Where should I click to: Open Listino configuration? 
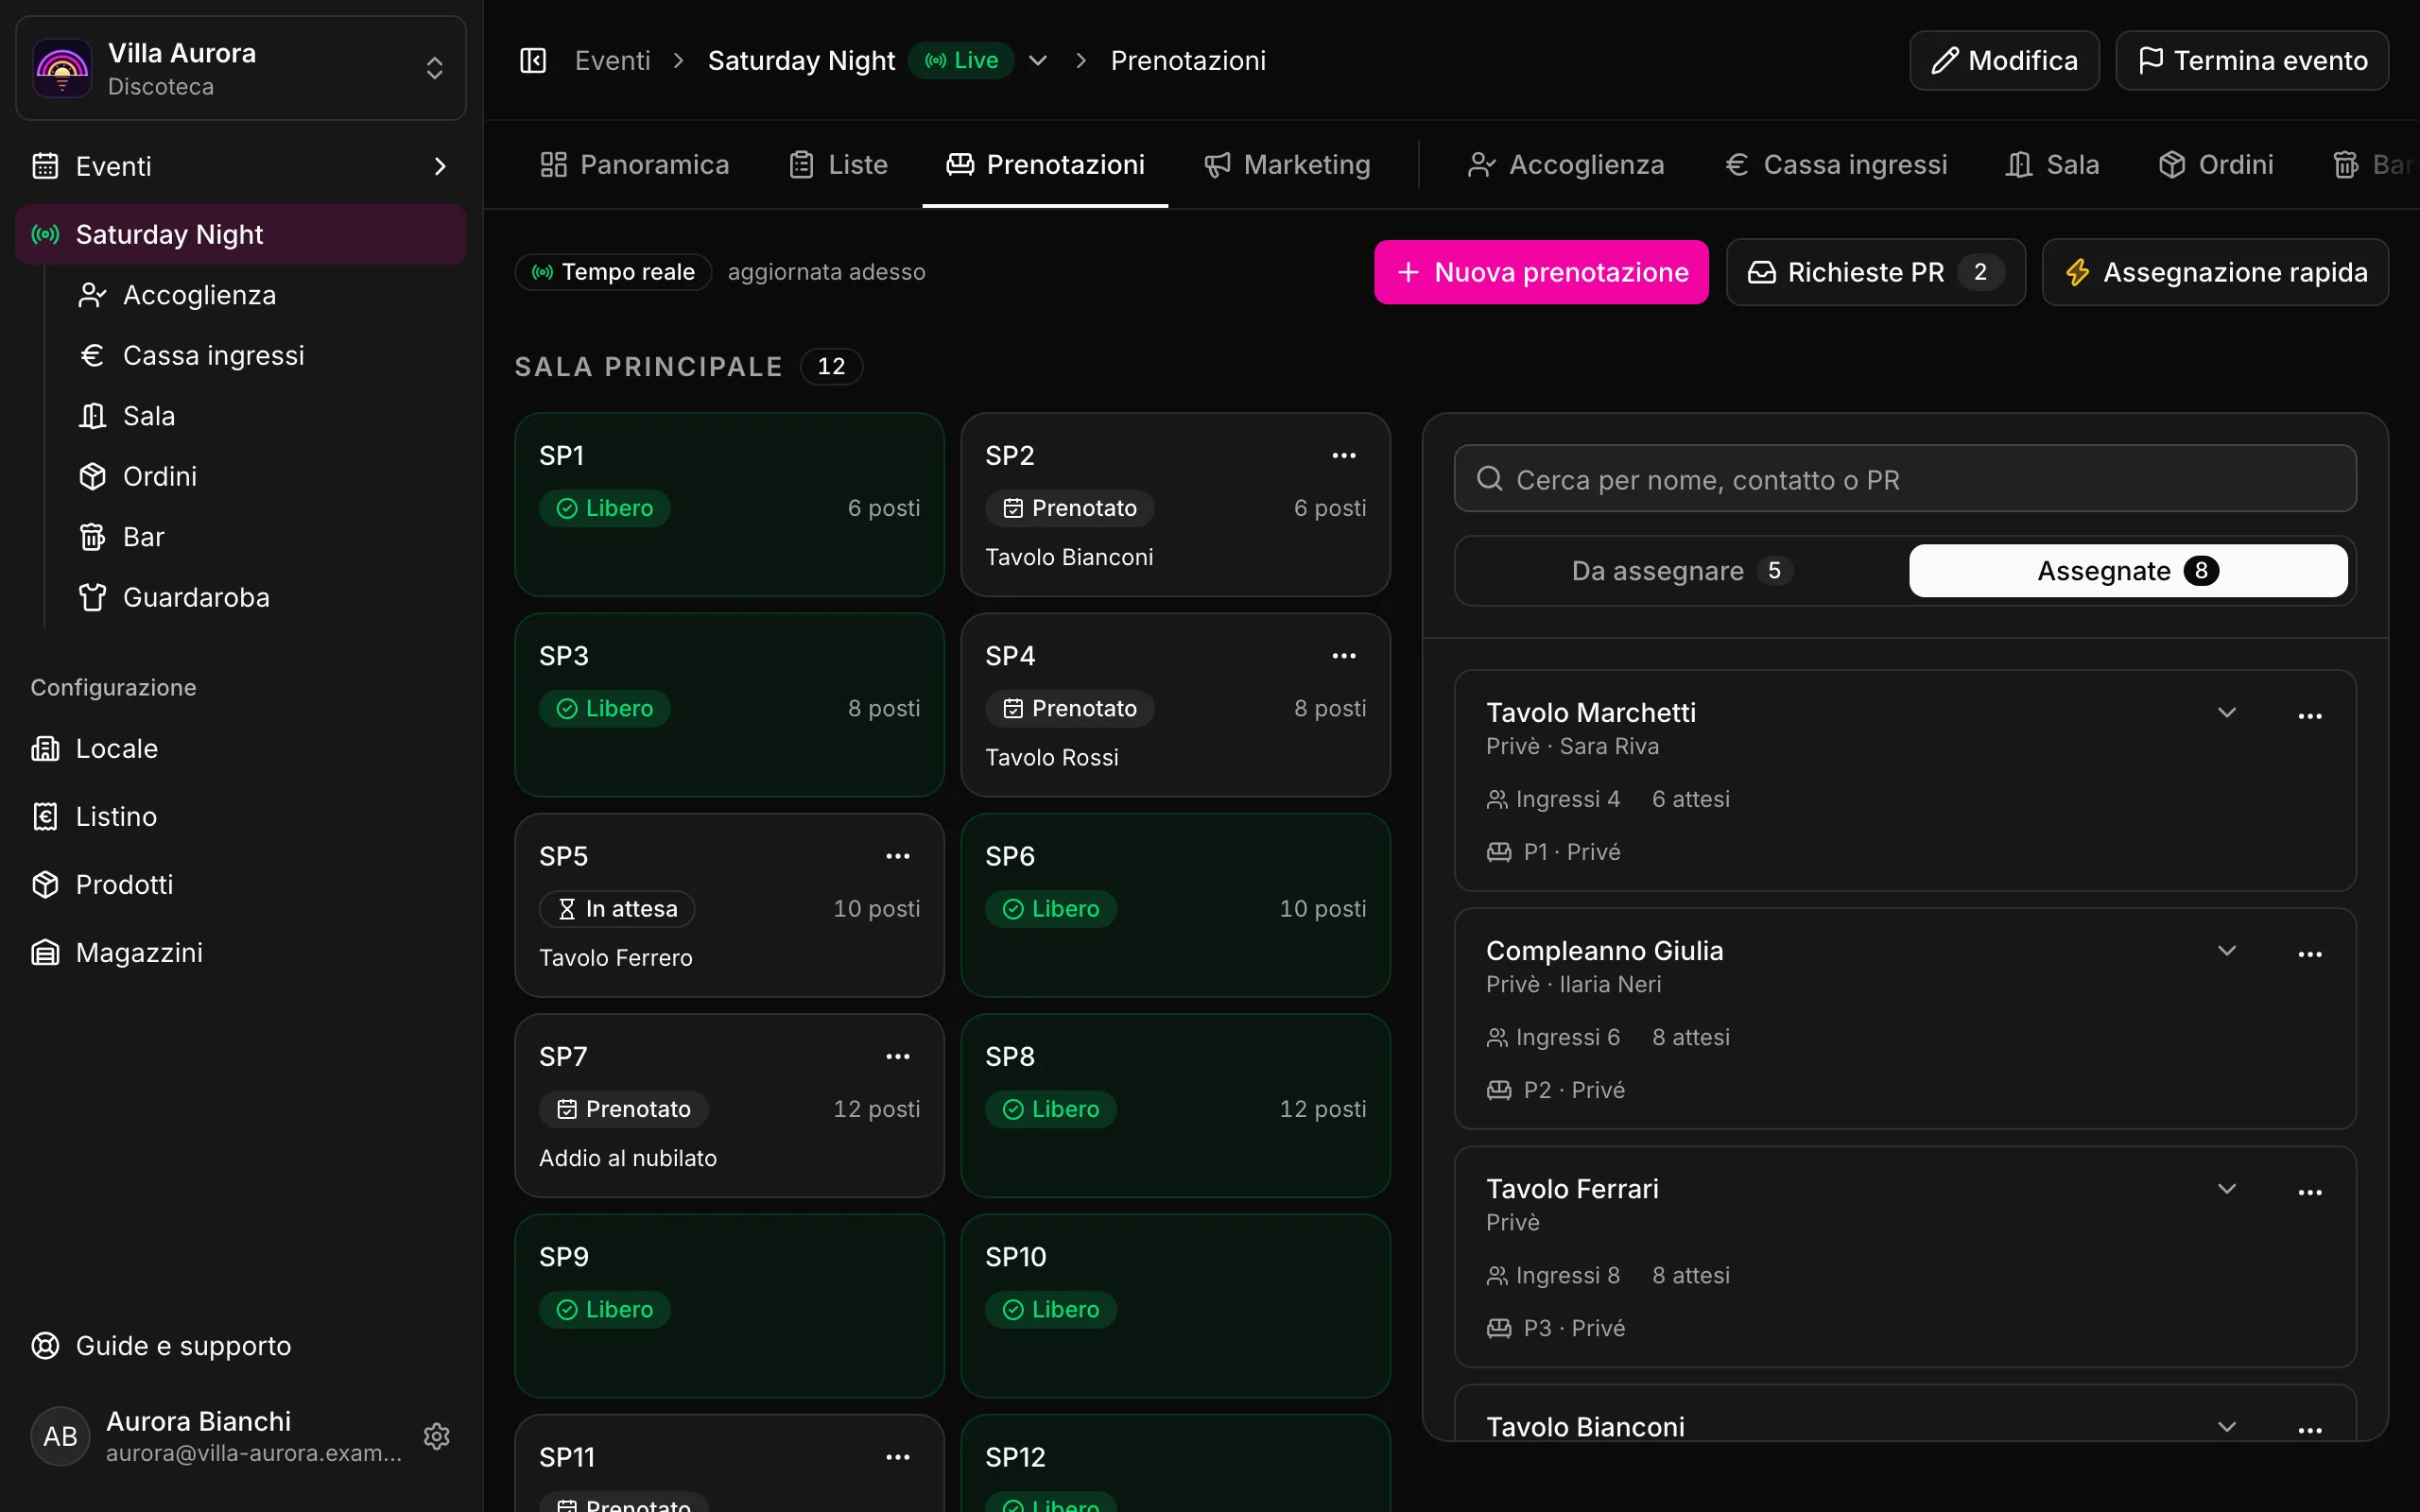tap(241, 816)
